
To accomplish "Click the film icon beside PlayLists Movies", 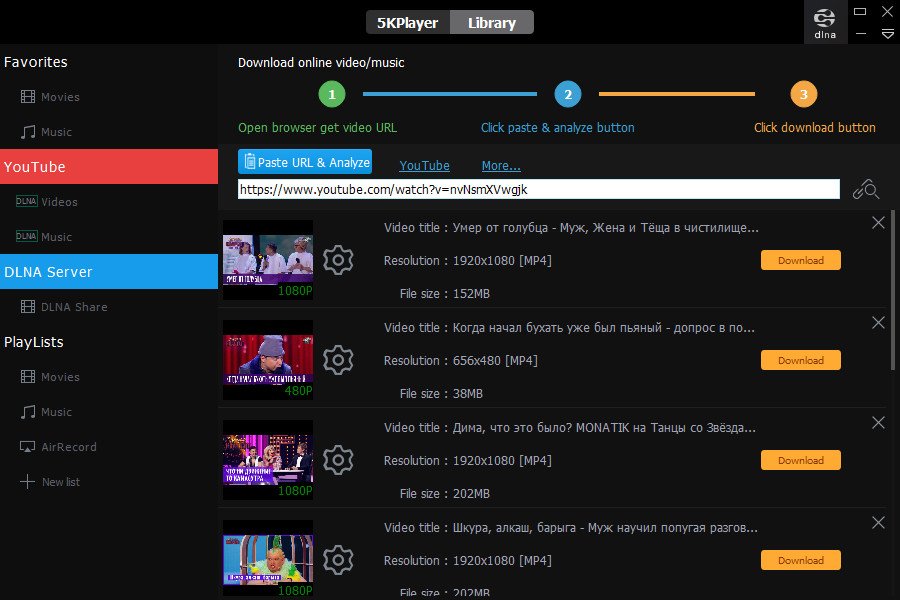I will pos(28,377).
